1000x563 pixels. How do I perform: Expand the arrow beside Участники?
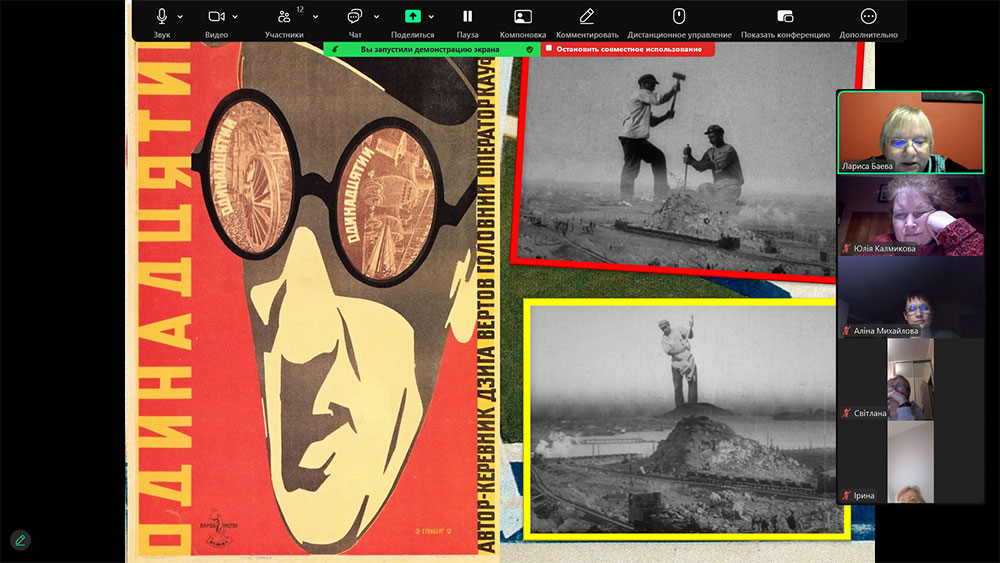point(315,17)
